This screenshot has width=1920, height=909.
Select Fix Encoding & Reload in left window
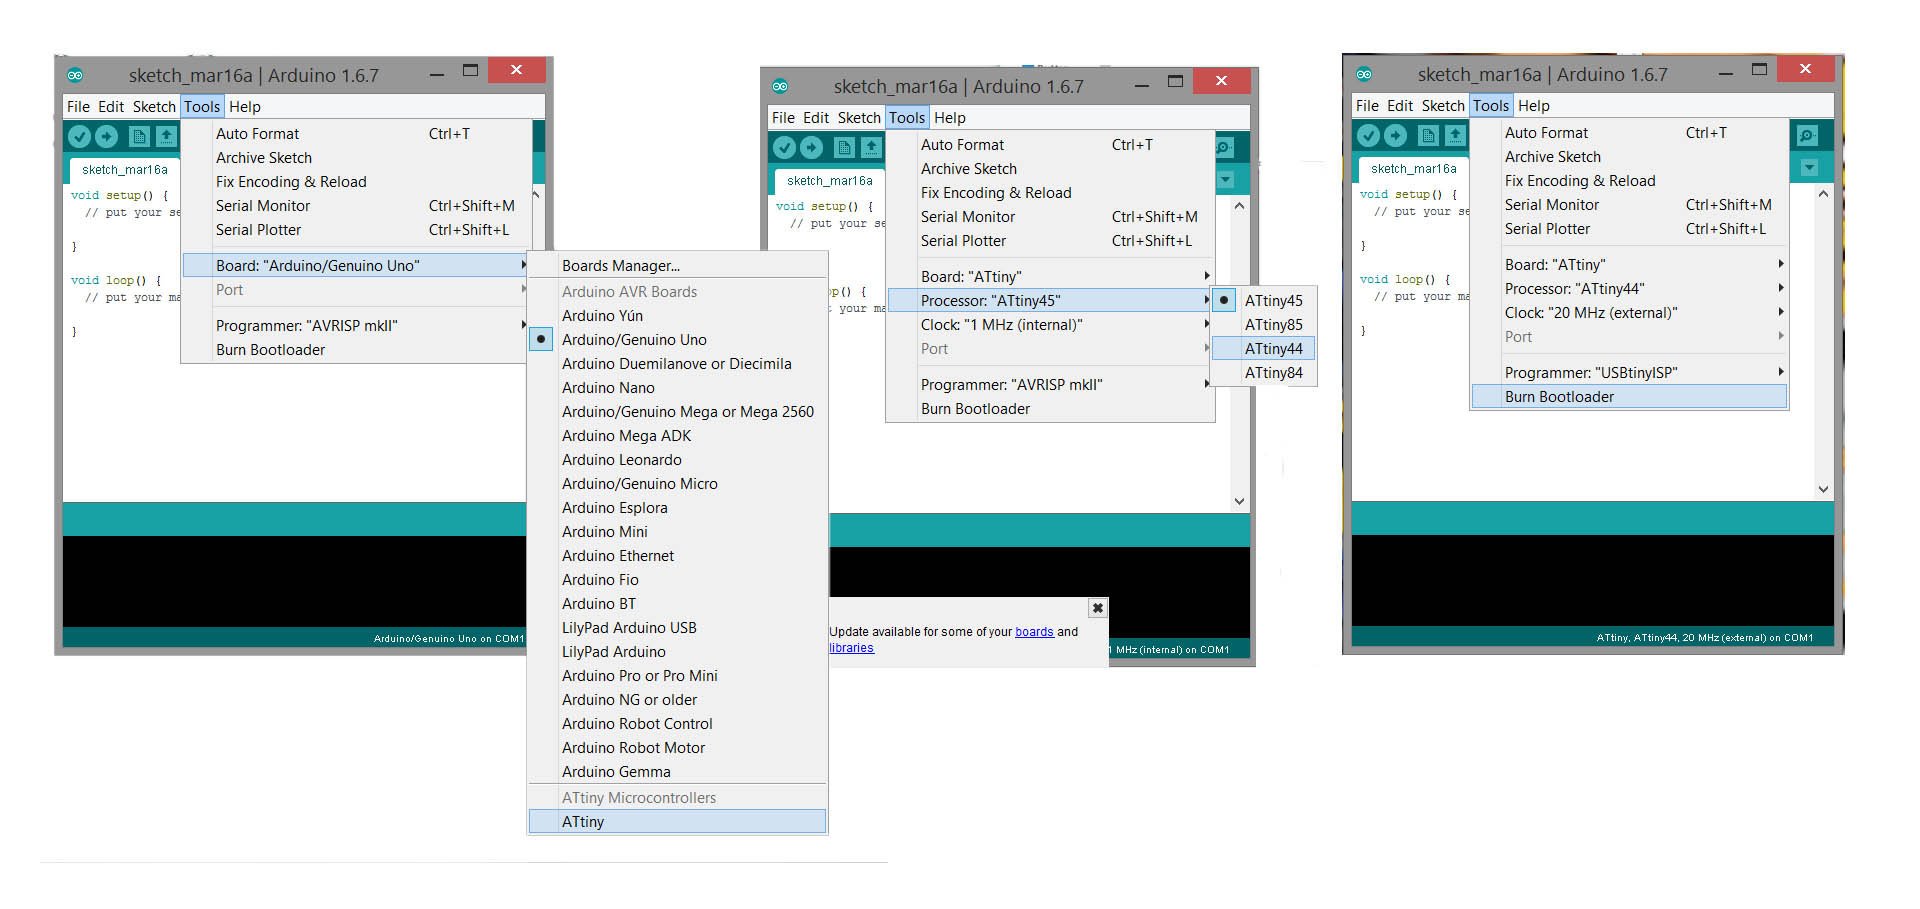(x=355, y=182)
